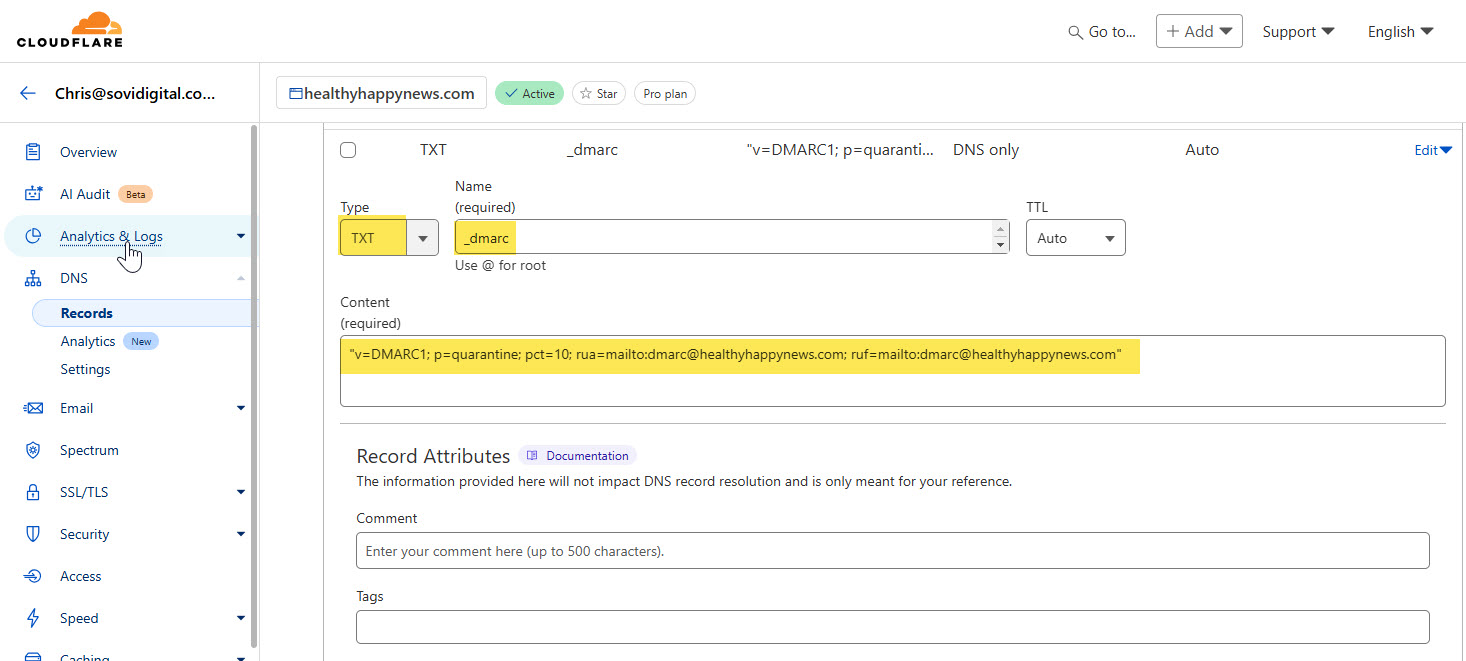The image size is (1466, 661).
Task: Click the "TXT" type cell in the record row
Action: pyautogui.click(x=433, y=150)
